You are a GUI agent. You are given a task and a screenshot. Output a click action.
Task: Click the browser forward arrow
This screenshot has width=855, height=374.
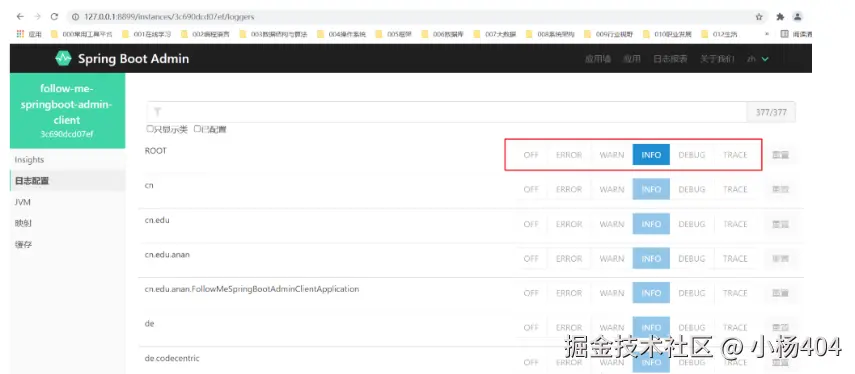tap(37, 17)
